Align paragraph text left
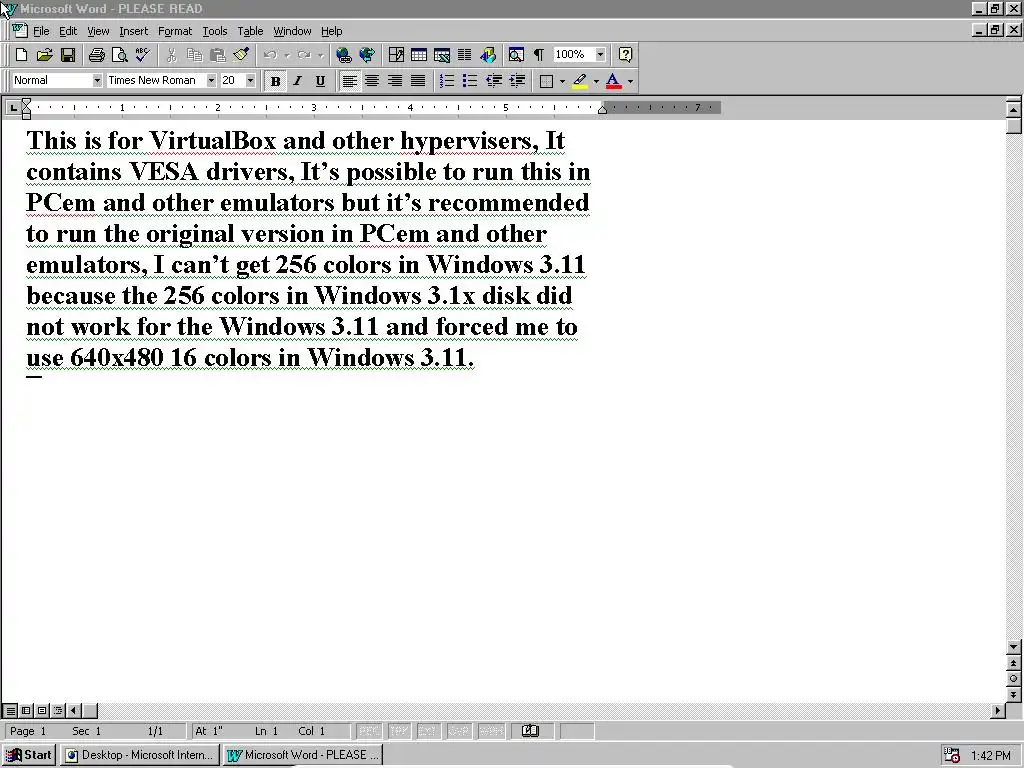 (349, 81)
